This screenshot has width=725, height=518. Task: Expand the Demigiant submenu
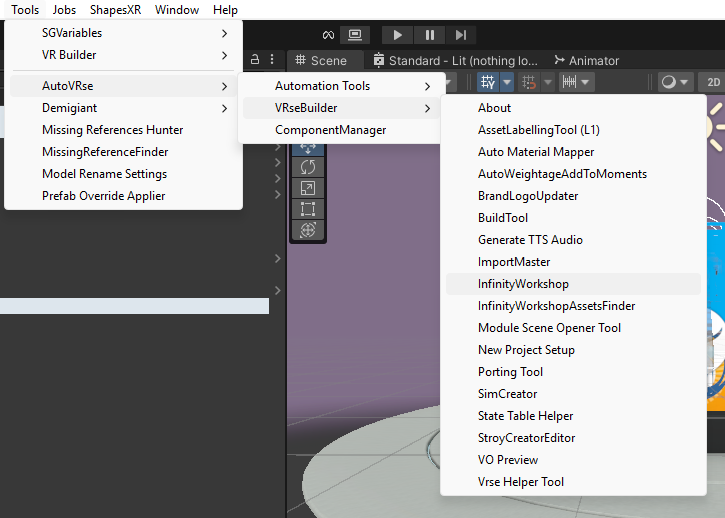[x=123, y=108]
